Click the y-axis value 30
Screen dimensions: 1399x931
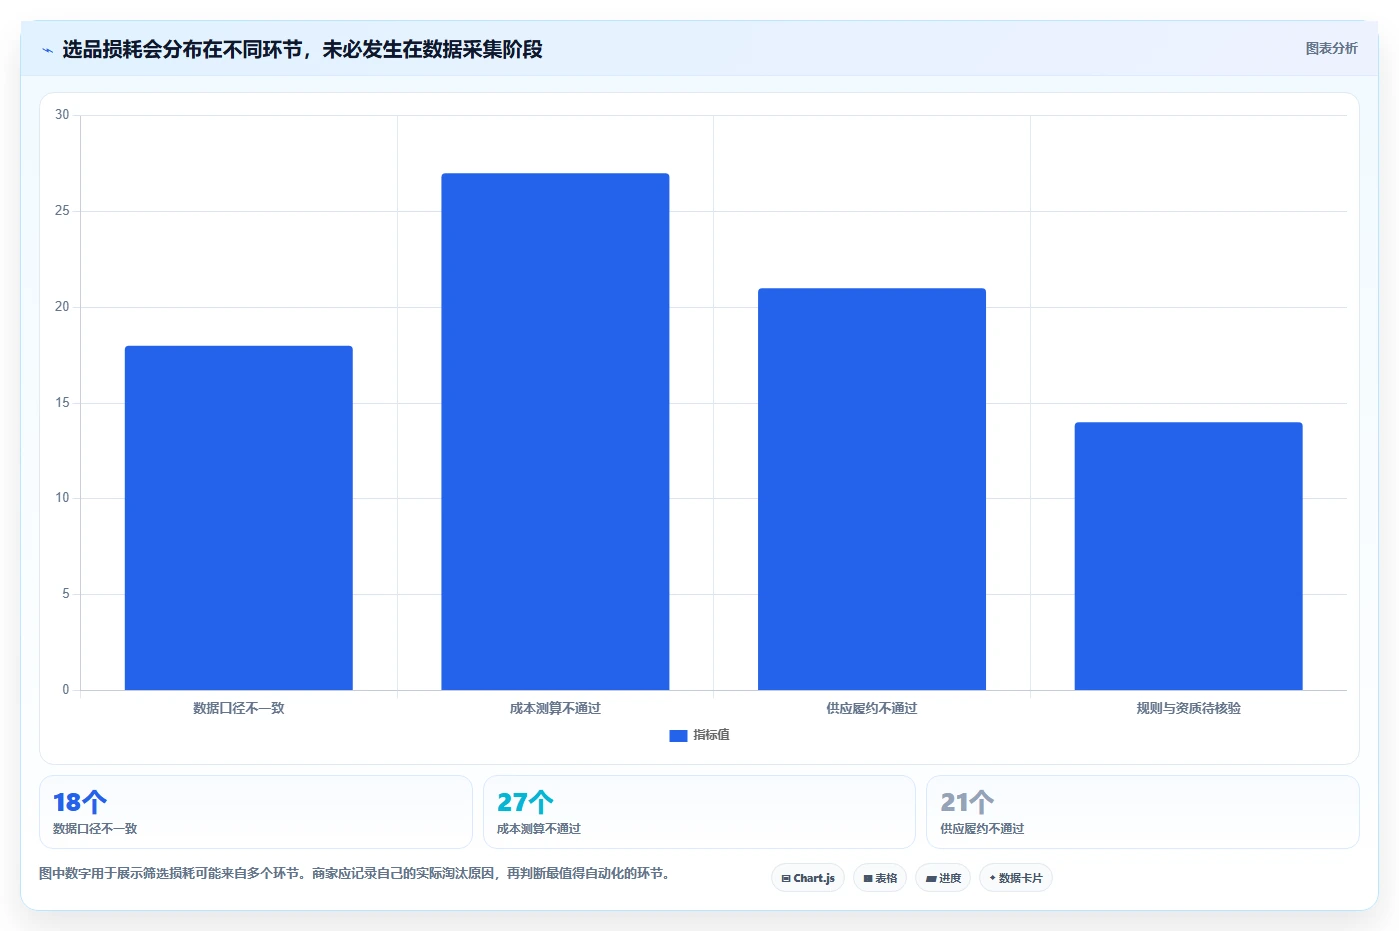pyautogui.click(x=62, y=115)
